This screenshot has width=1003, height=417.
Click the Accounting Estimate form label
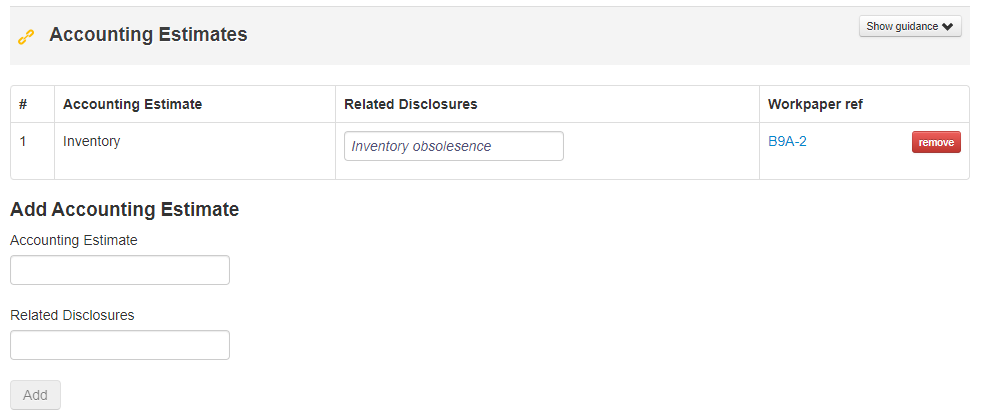tap(74, 240)
